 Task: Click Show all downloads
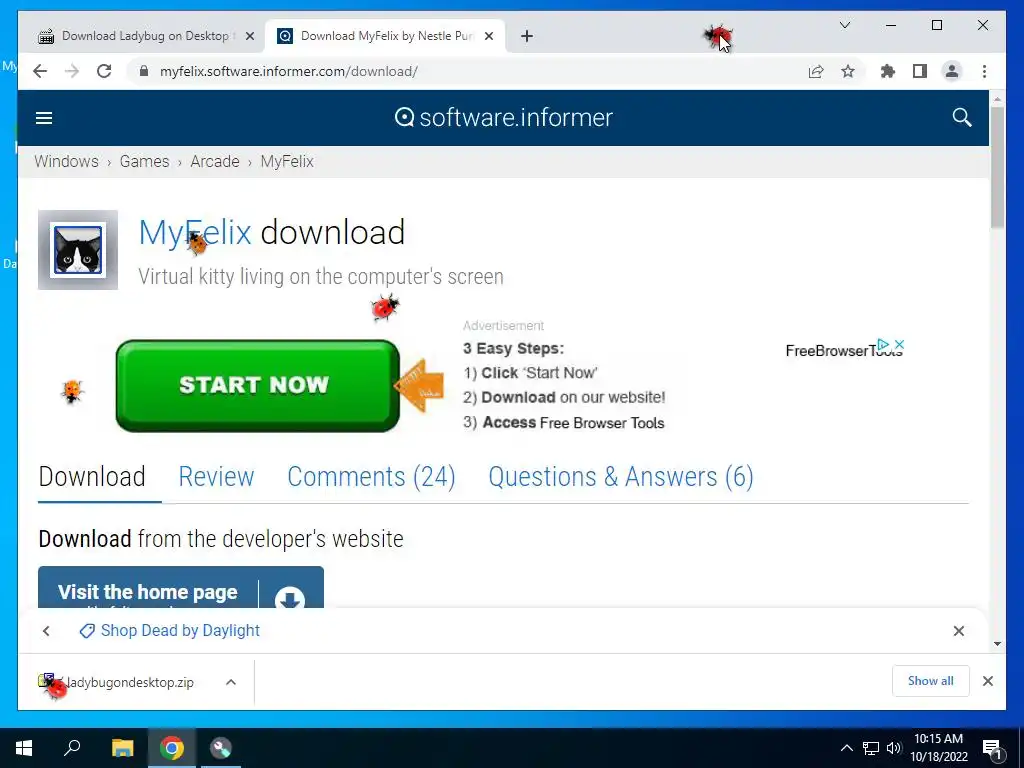(x=931, y=681)
